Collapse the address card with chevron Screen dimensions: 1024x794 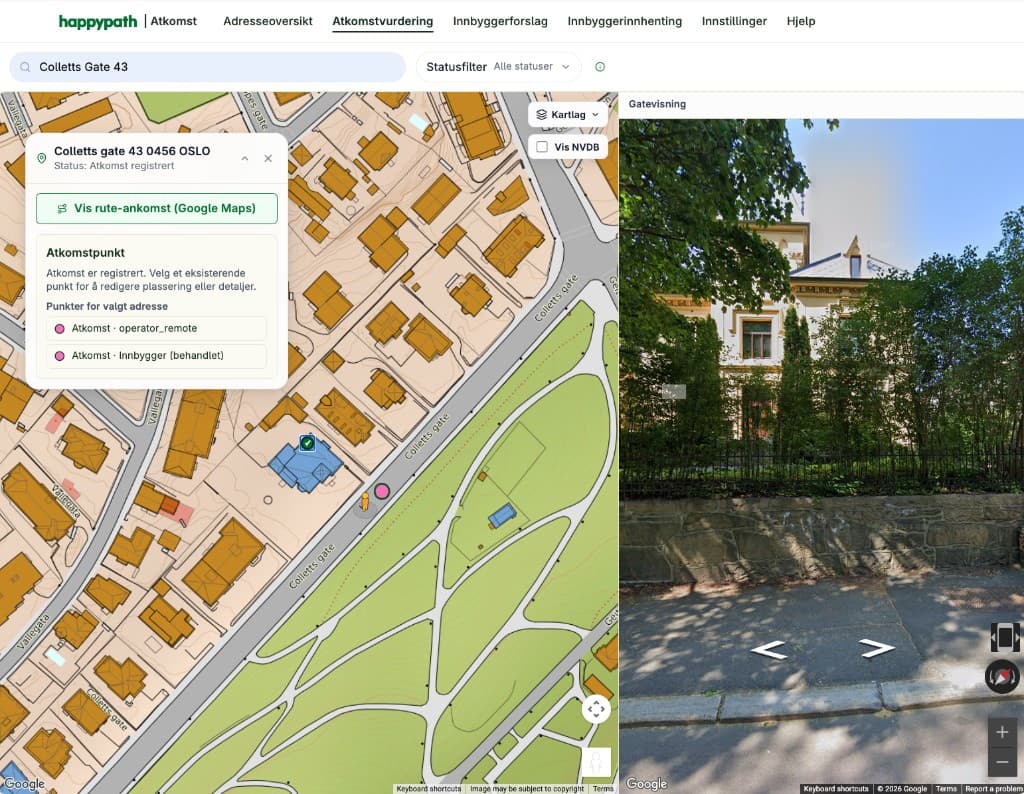point(245,158)
